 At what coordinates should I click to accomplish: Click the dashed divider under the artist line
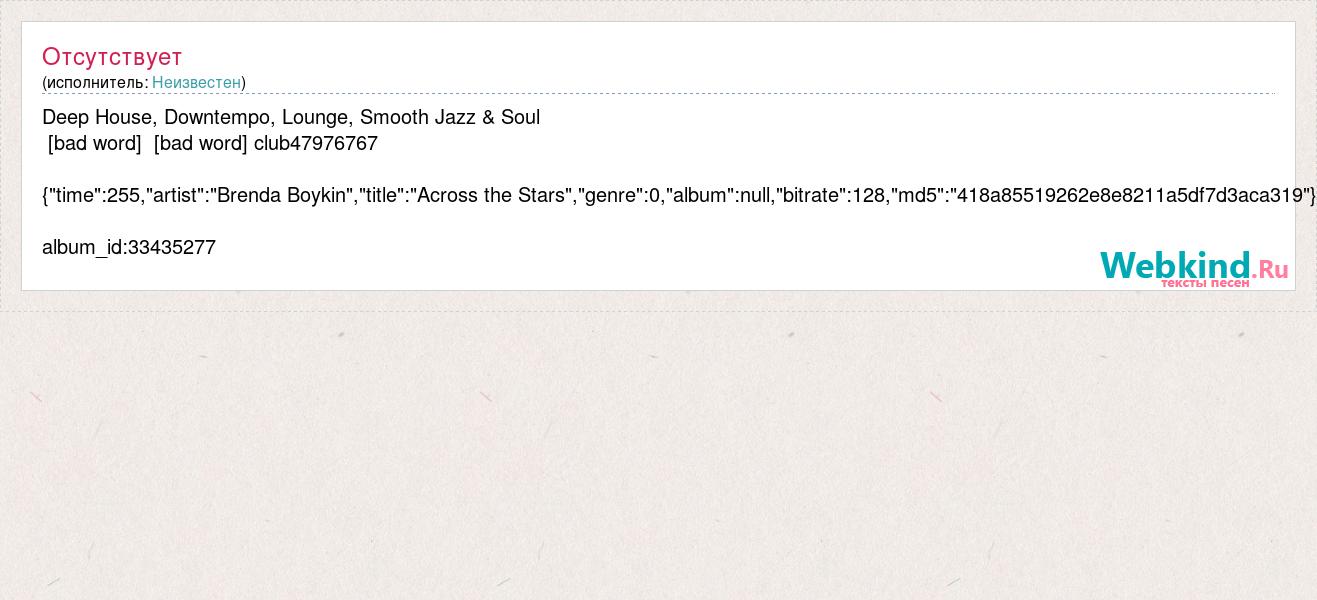point(658,94)
